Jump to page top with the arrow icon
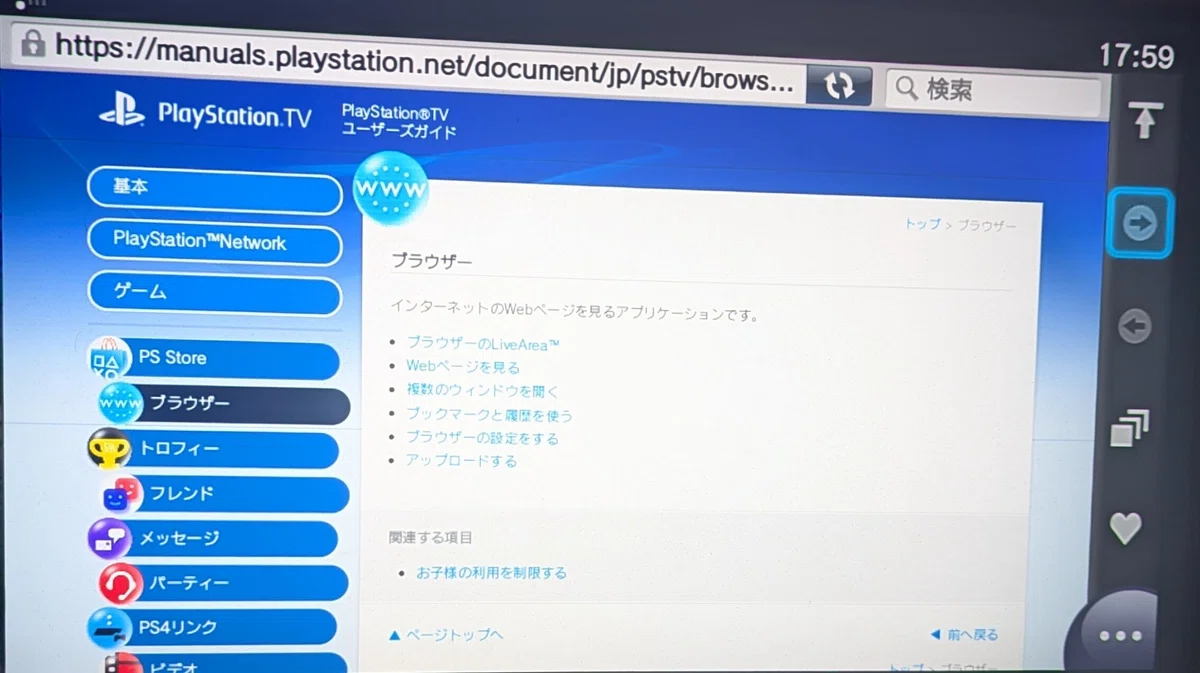 tap(1145, 121)
